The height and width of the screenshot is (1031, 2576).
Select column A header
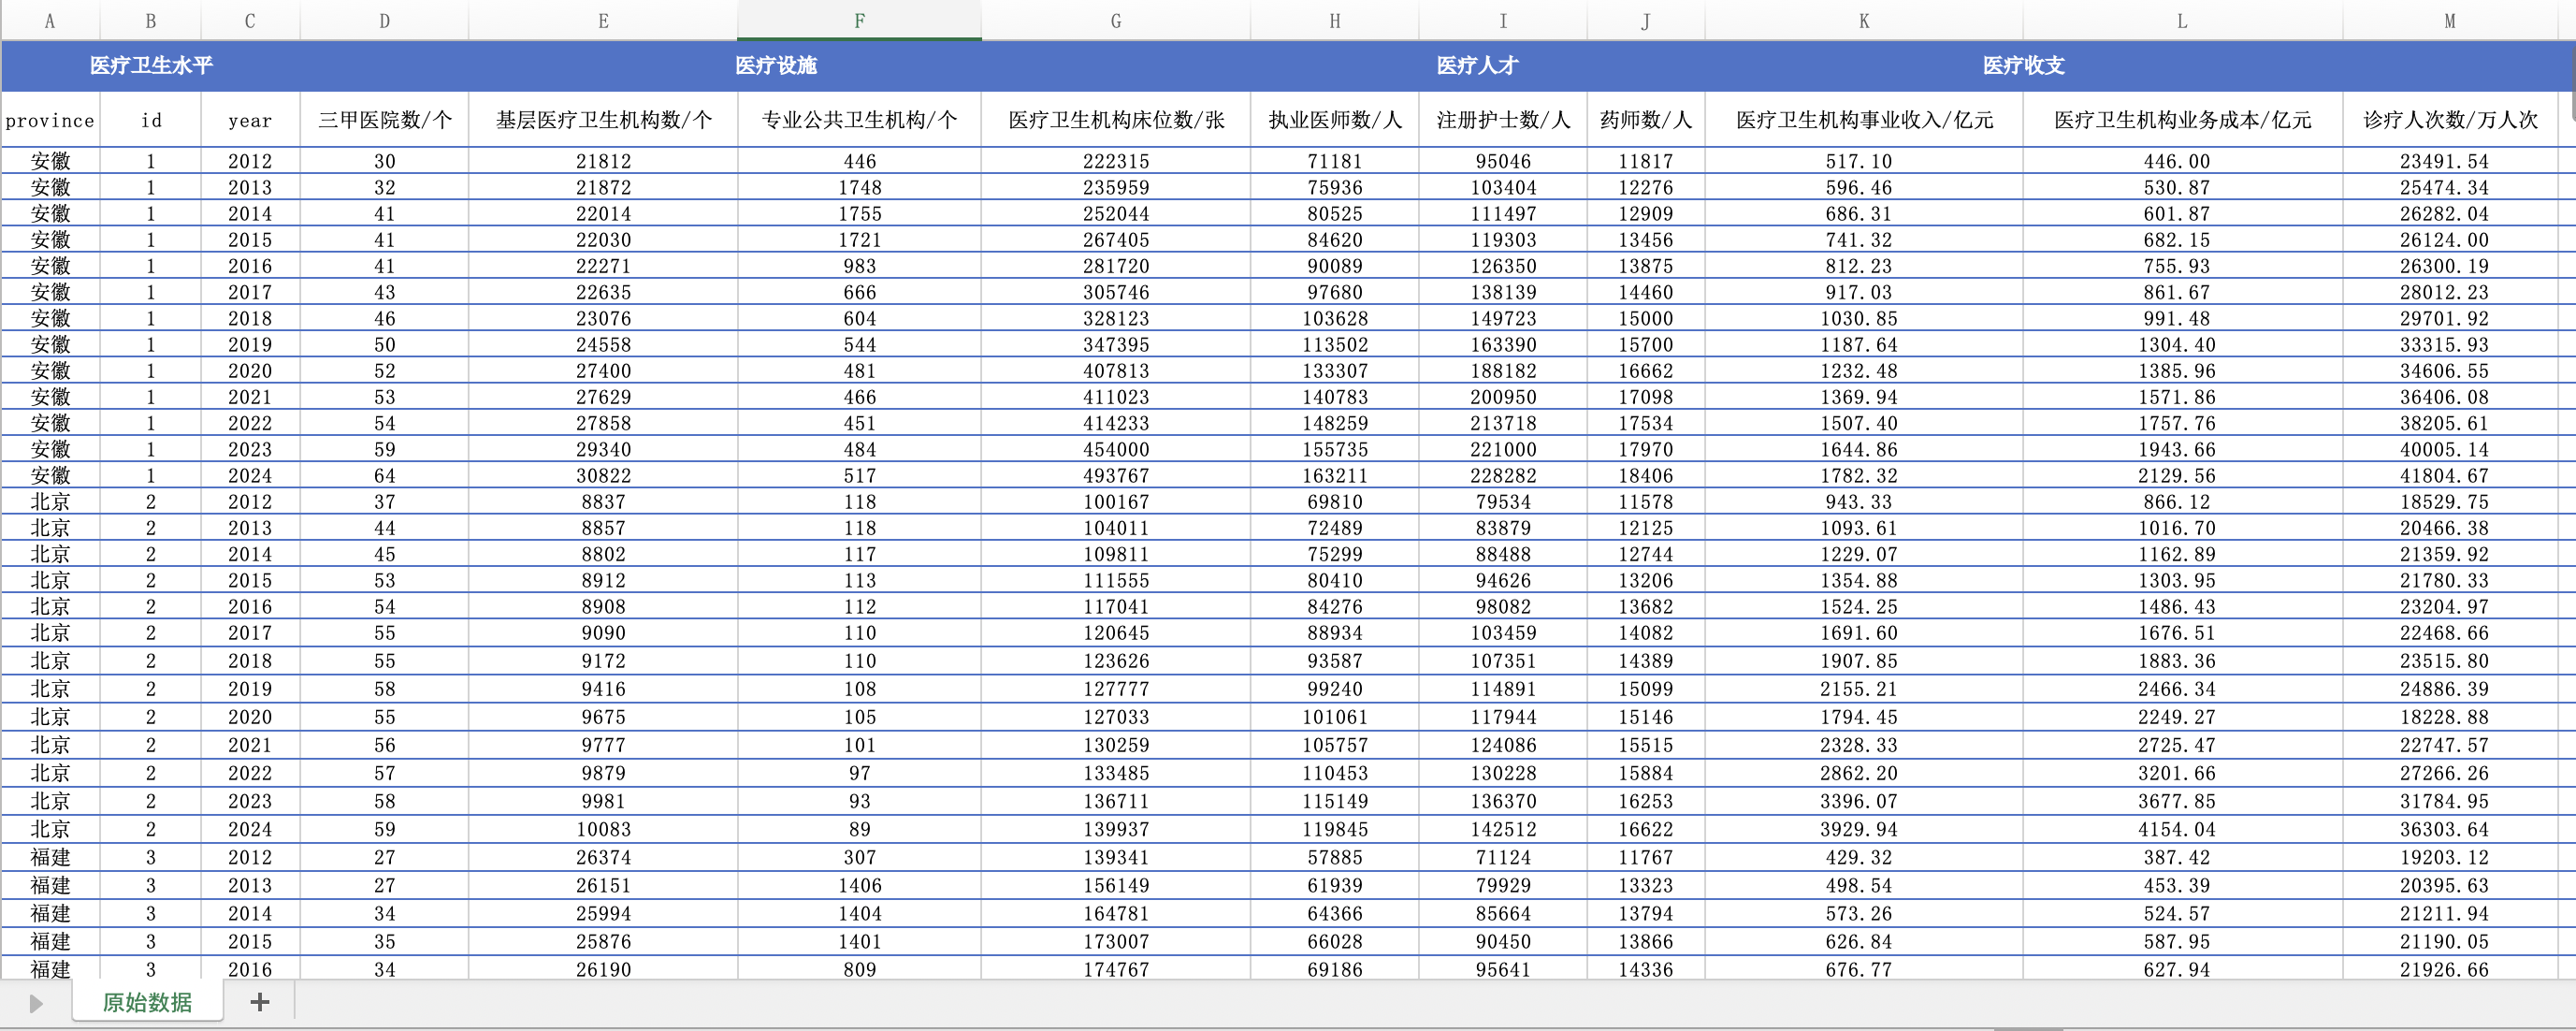50,20
